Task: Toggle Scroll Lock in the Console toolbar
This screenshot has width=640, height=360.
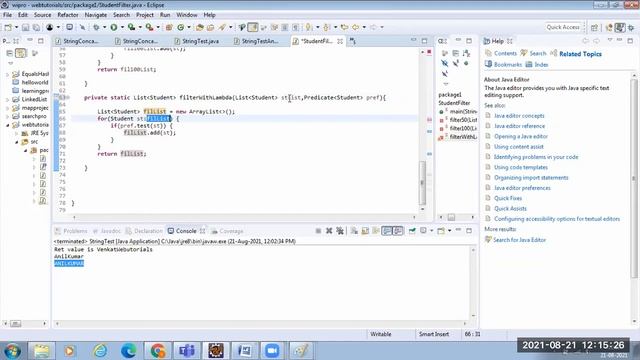Action: [x=365, y=231]
